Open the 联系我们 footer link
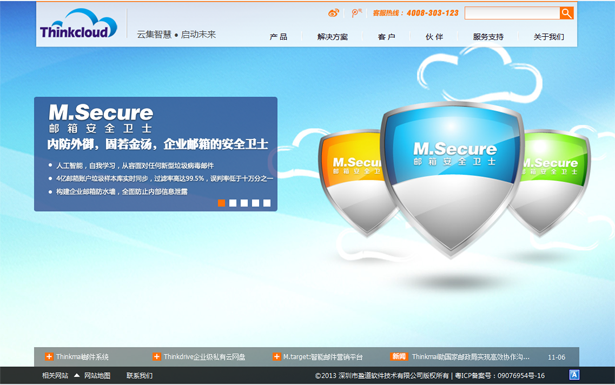This screenshot has height=385, width=615. tap(139, 376)
